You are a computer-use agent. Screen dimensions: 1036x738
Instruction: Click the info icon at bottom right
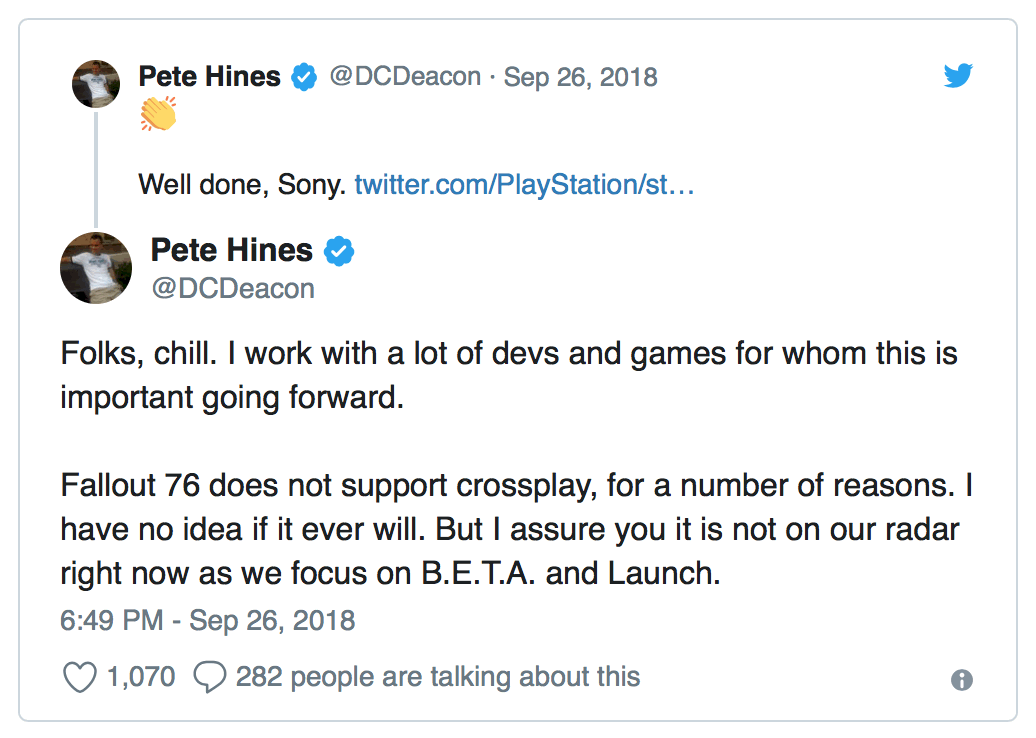point(961,679)
